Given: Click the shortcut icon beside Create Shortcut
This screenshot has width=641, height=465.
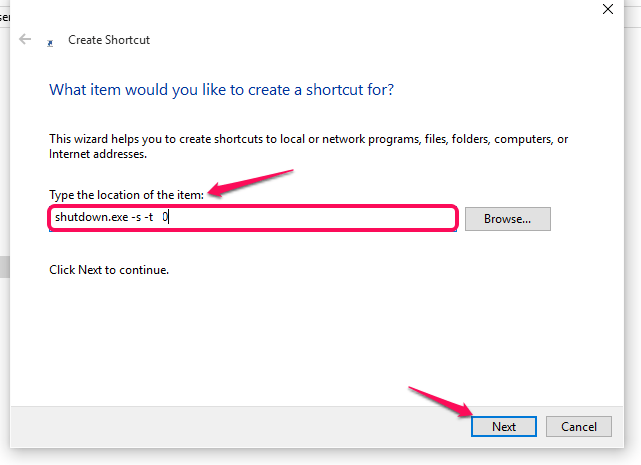Looking at the screenshot, I should [x=50, y=43].
